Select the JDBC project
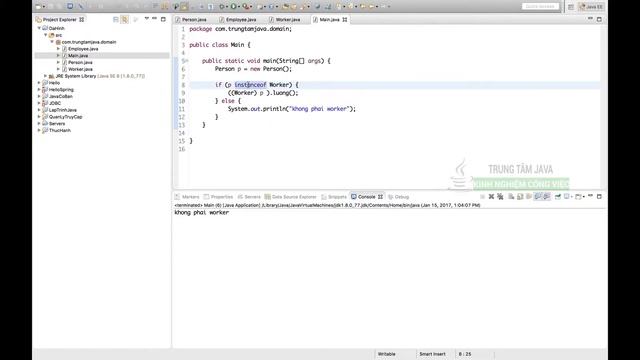 (x=55, y=103)
